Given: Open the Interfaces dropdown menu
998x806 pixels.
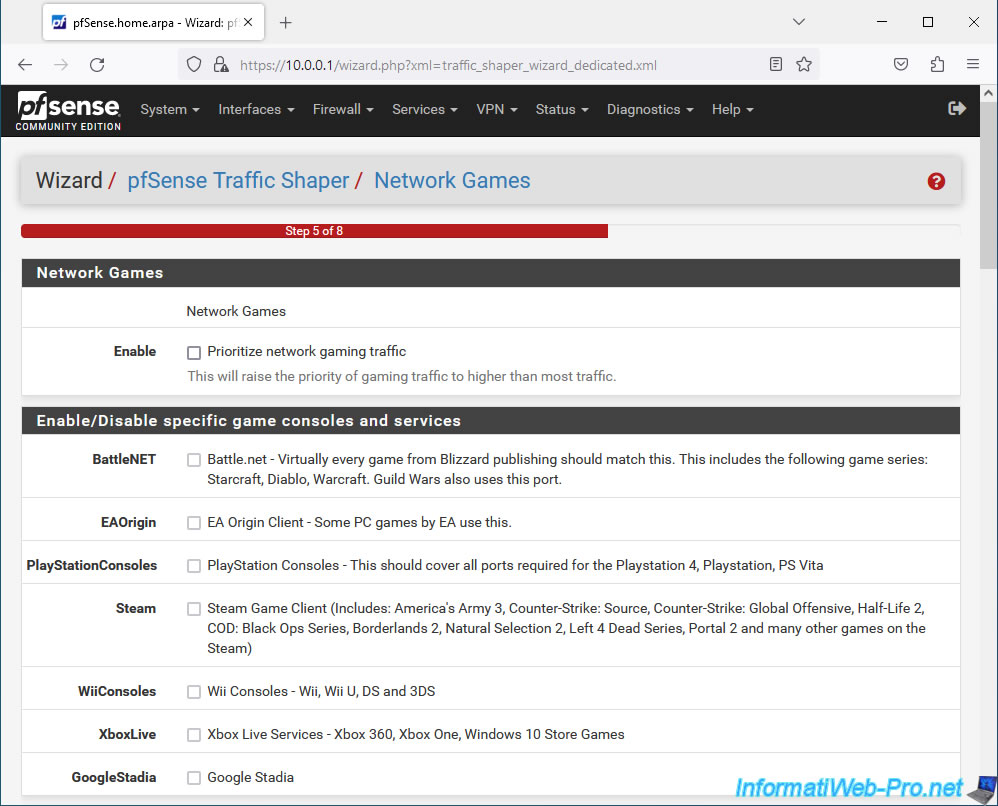Looking at the screenshot, I should [x=256, y=110].
